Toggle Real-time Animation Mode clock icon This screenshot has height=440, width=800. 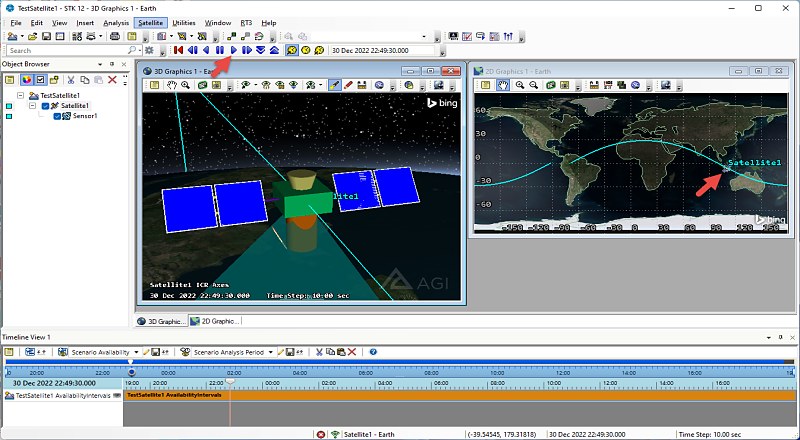point(306,50)
